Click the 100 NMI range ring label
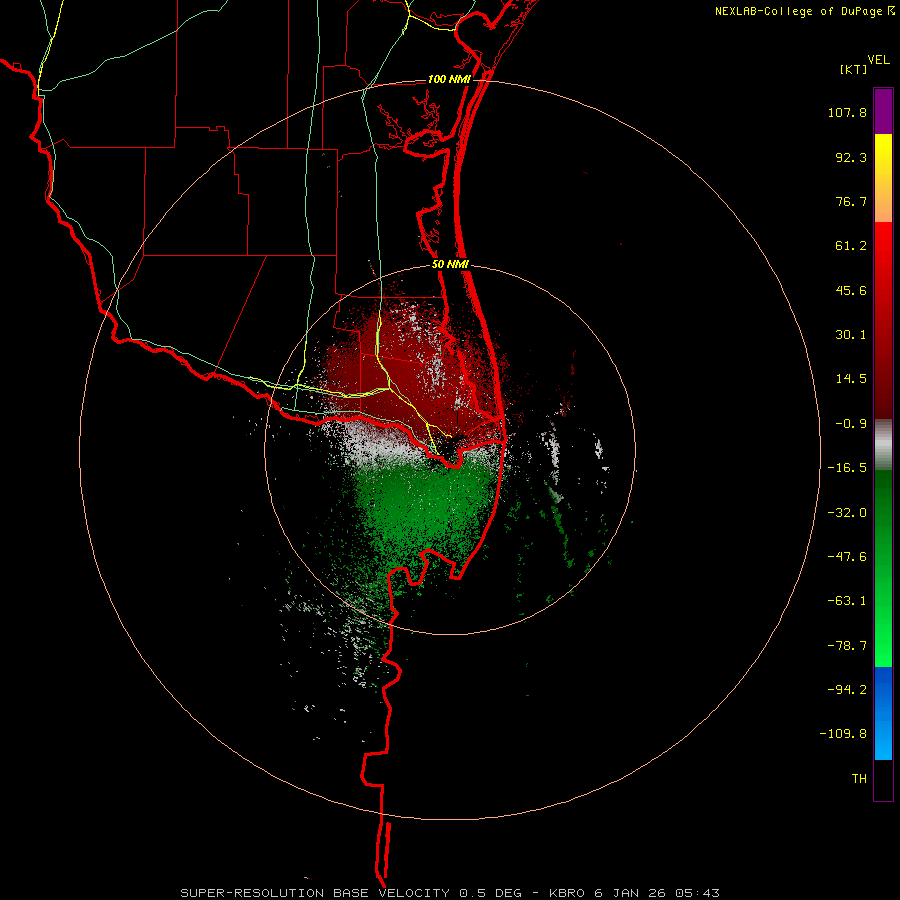The image size is (900, 900). pyautogui.click(x=449, y=79)
